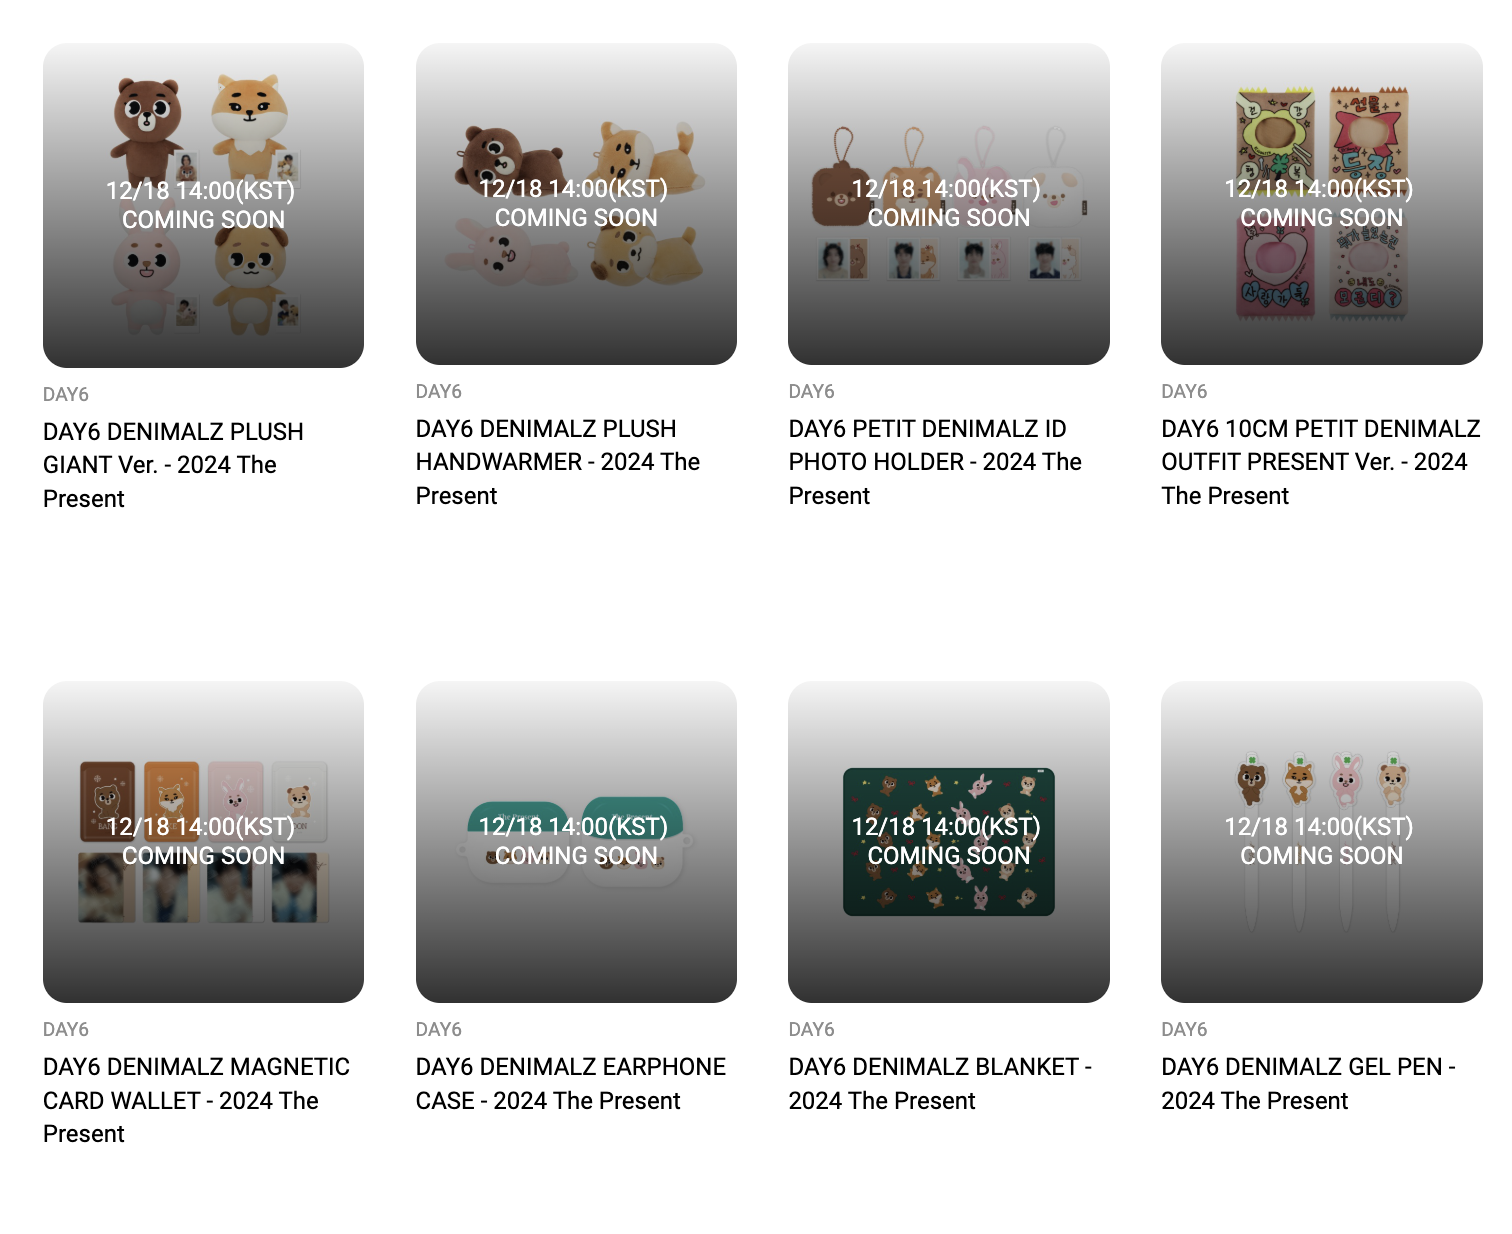1512x1234 pixels.
Task: Click the DAY6 DENIMALZ EARPHONE CASE title
Action: point(571,1084)
